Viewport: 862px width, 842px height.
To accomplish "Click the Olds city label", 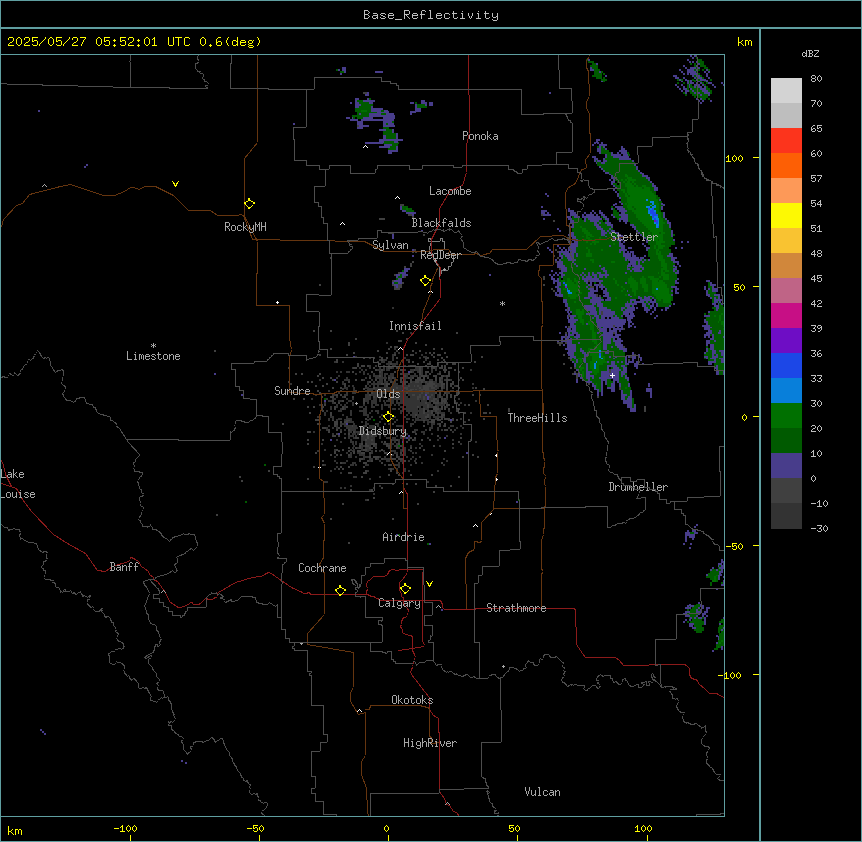I will (388, 394).
